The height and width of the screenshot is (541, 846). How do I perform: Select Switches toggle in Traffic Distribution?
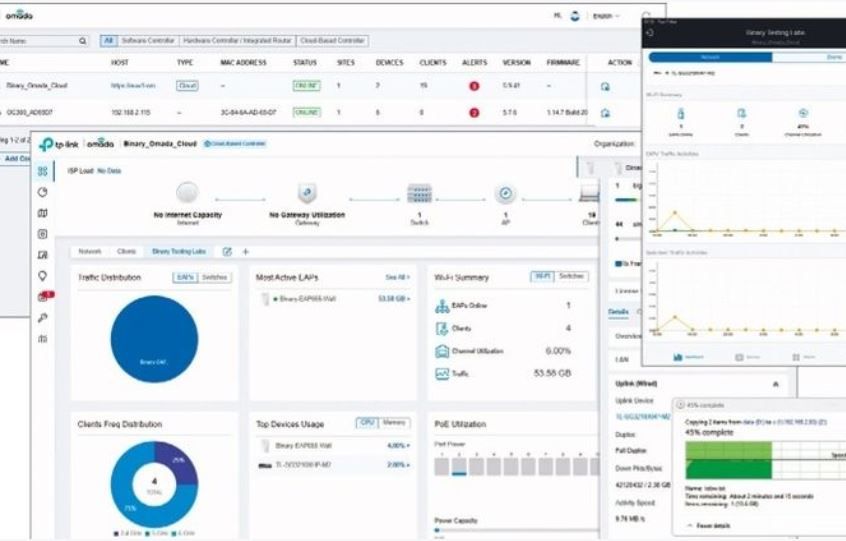coord(214,277)
